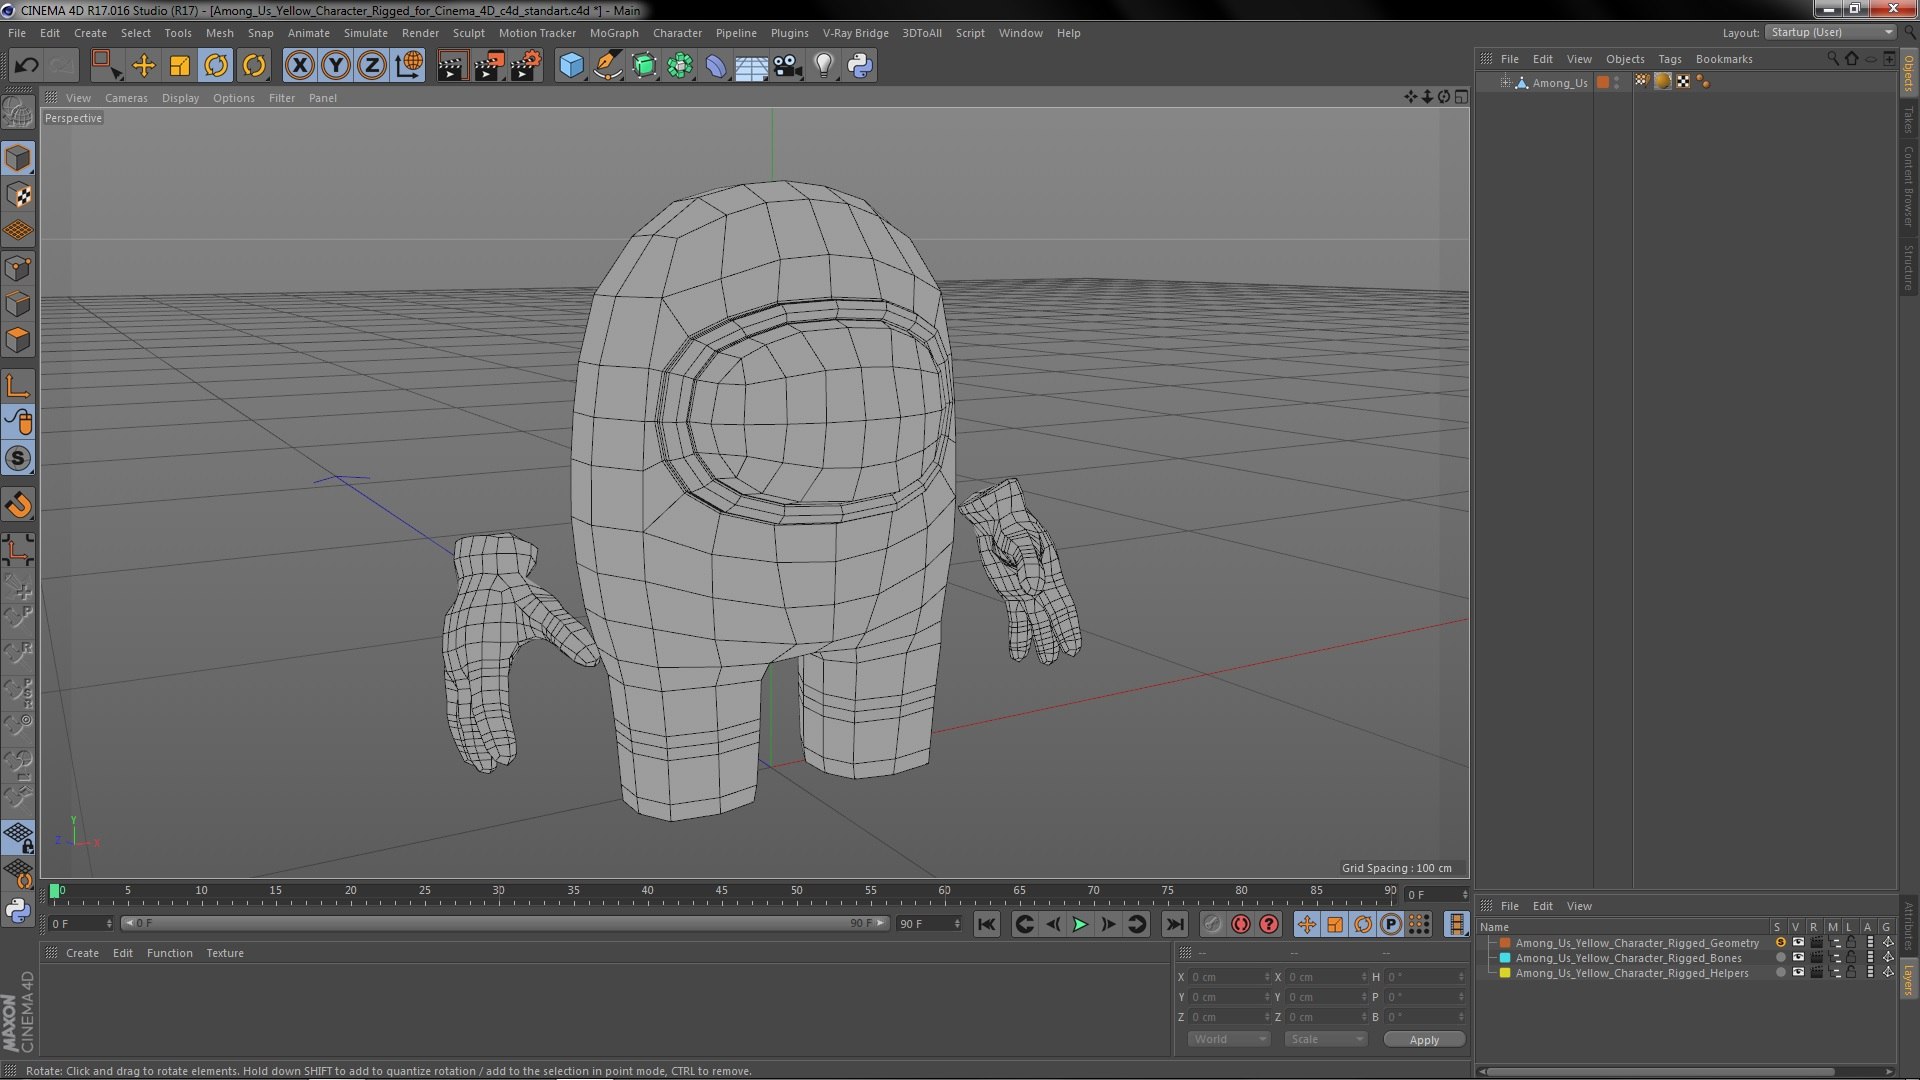Open Edit Render Settings icon
The image size is (1920, 1080).
(x=525, y=66)
